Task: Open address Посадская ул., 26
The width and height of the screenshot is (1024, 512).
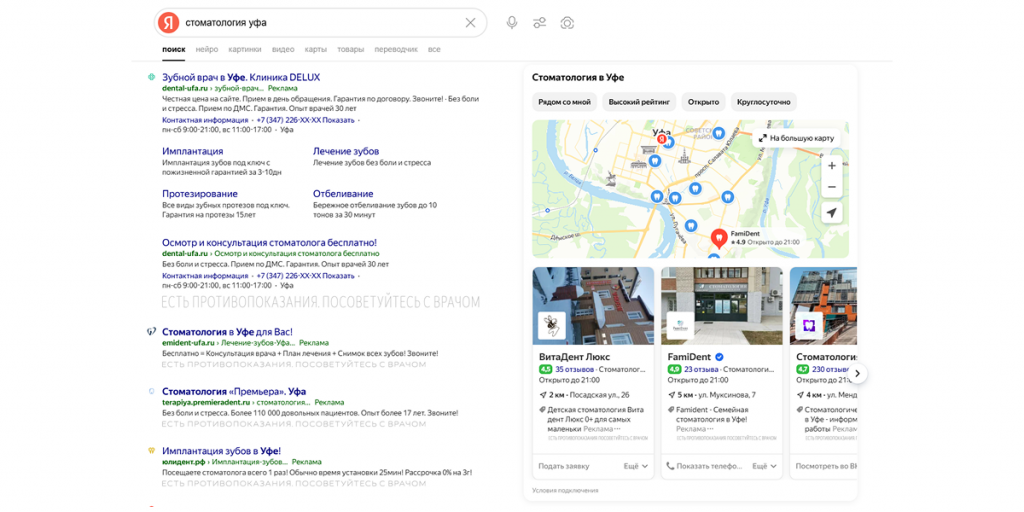Action: pyautogui.click(x=600, y=395)
